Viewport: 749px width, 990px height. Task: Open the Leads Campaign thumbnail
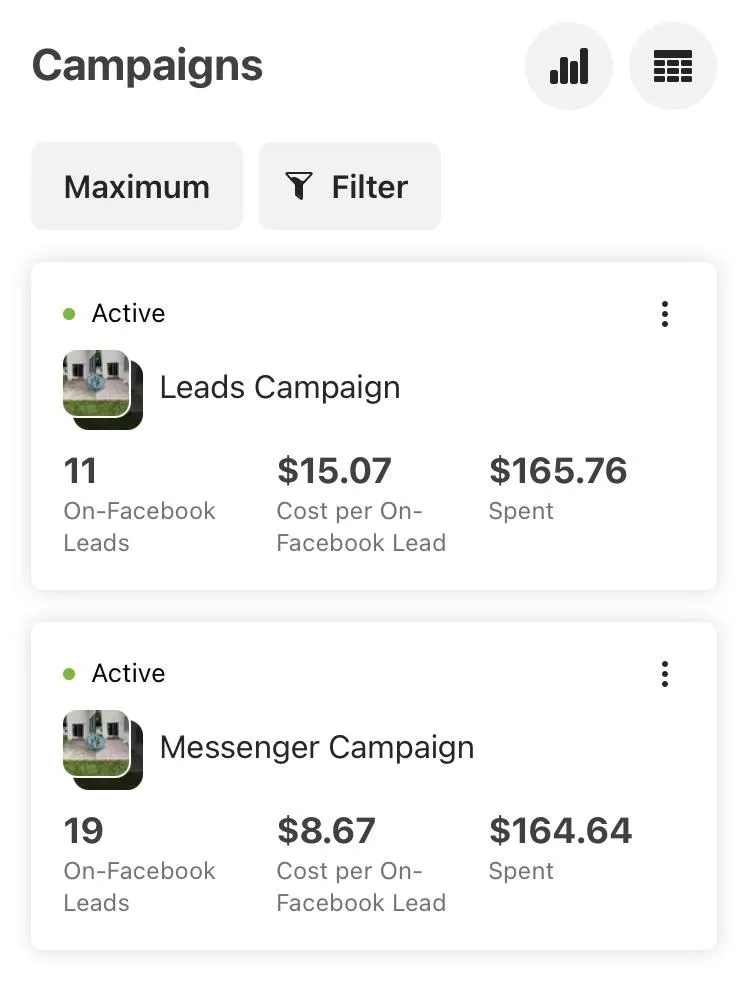103,390
